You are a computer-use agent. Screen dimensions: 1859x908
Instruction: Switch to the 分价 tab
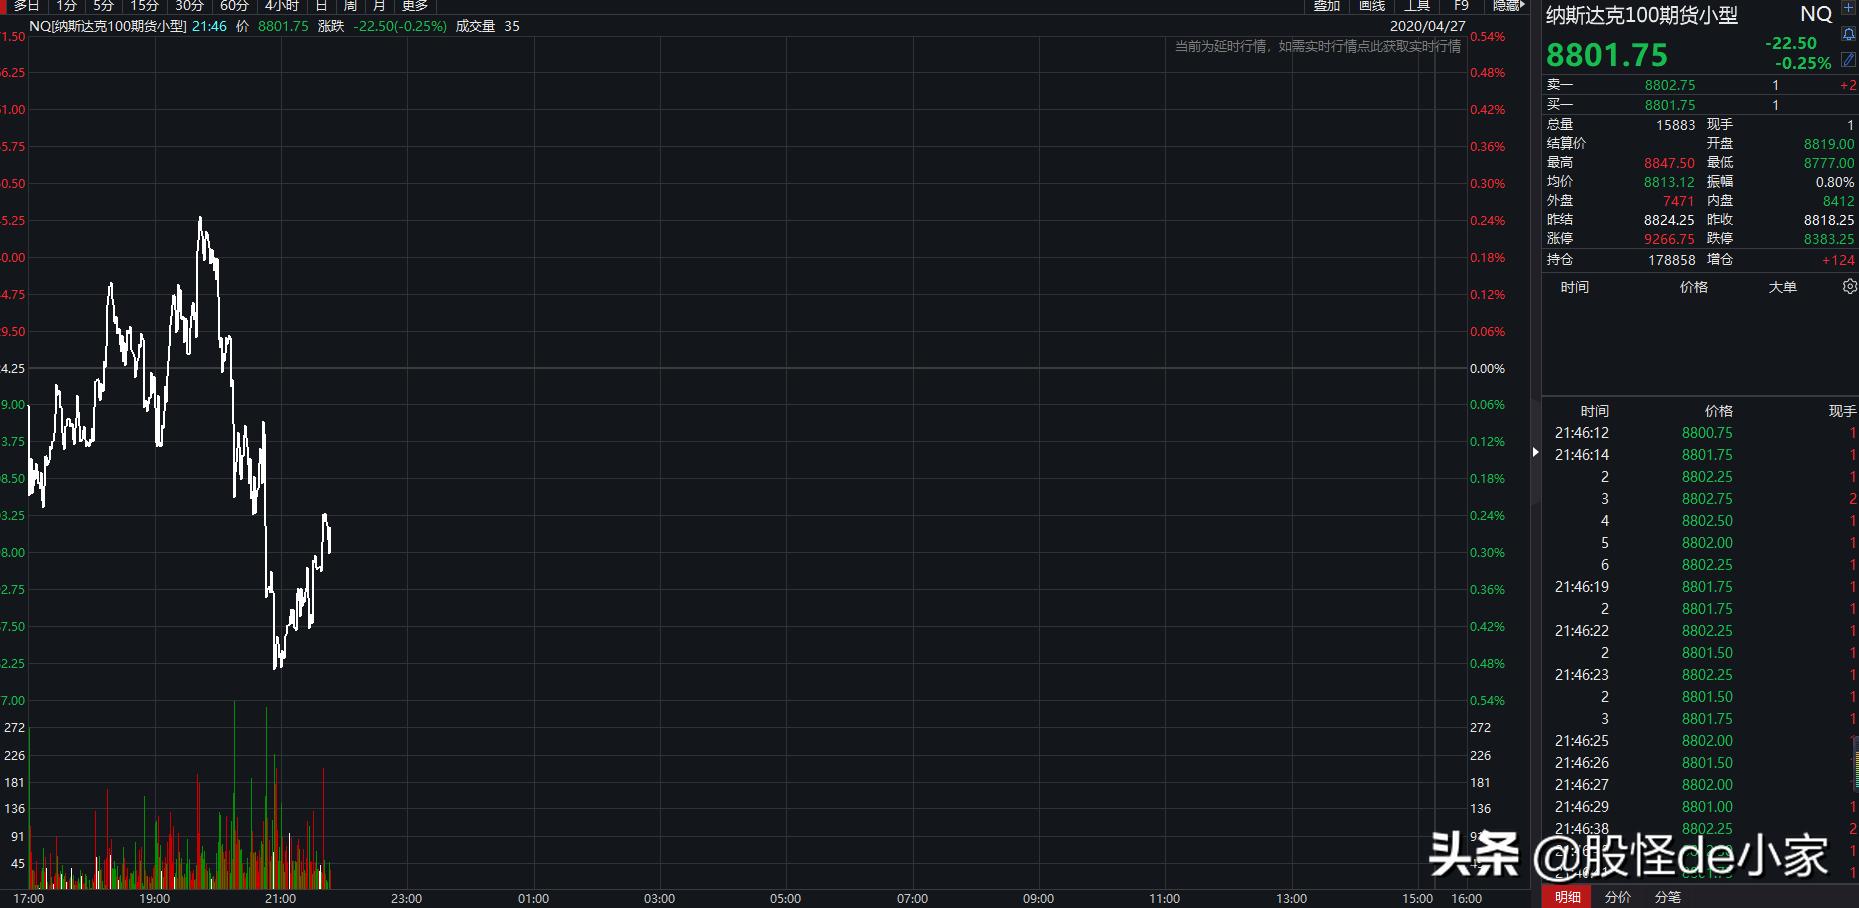click(1617, 897)
